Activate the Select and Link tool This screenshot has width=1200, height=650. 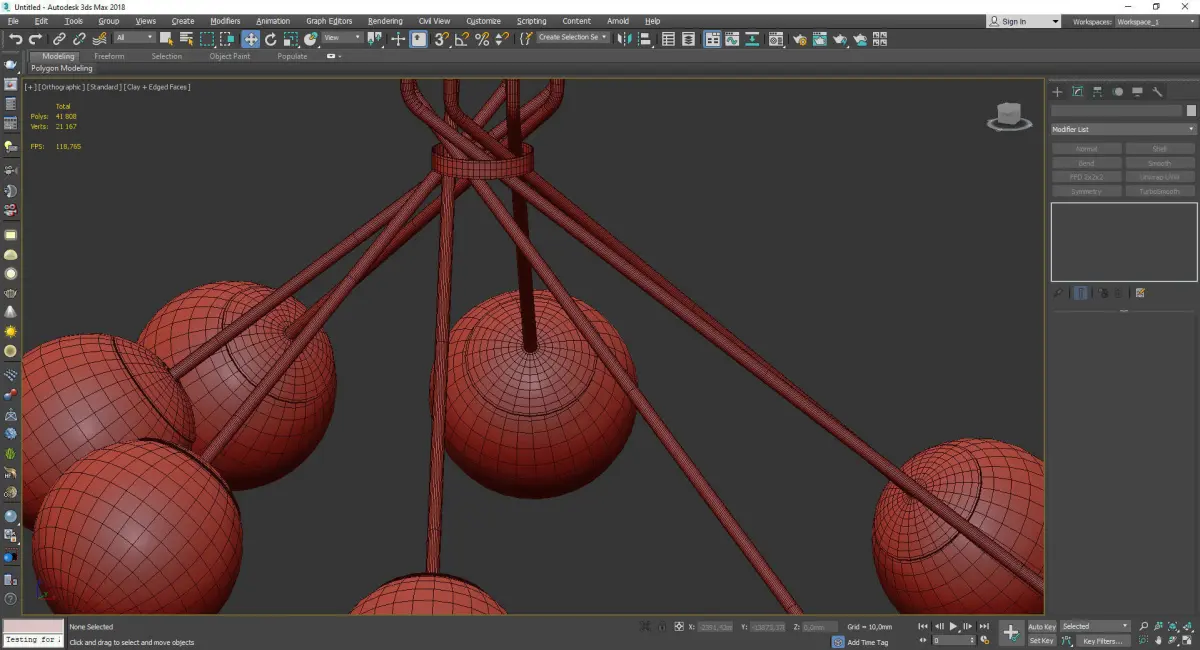coord(59,39)
